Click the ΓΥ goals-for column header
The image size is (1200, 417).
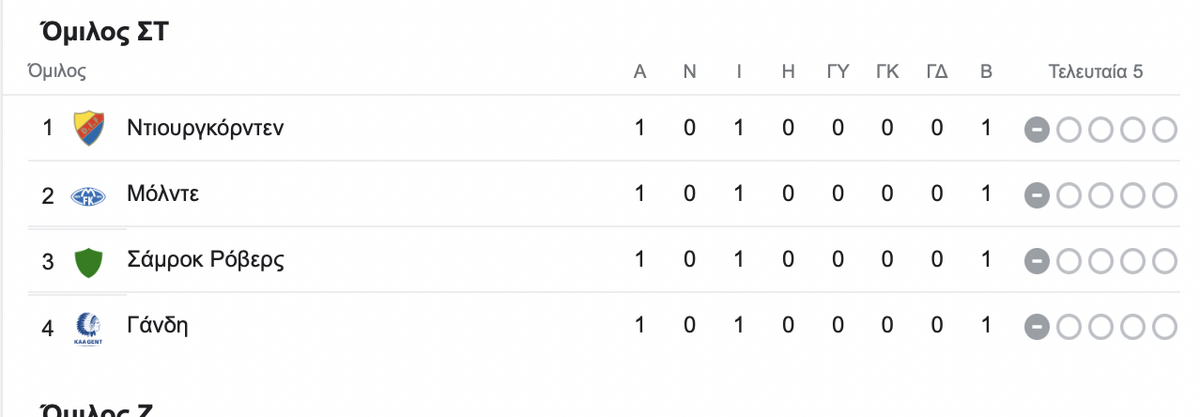pyautogui.click(x=837, y=72)
